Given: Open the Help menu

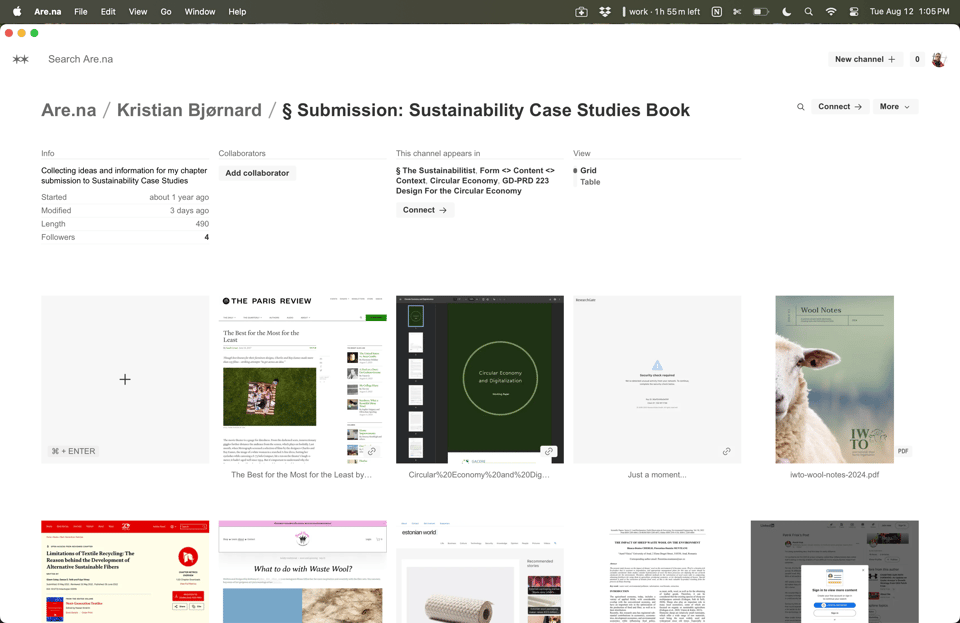Looking at the screenshot, I should click(237, 12).
